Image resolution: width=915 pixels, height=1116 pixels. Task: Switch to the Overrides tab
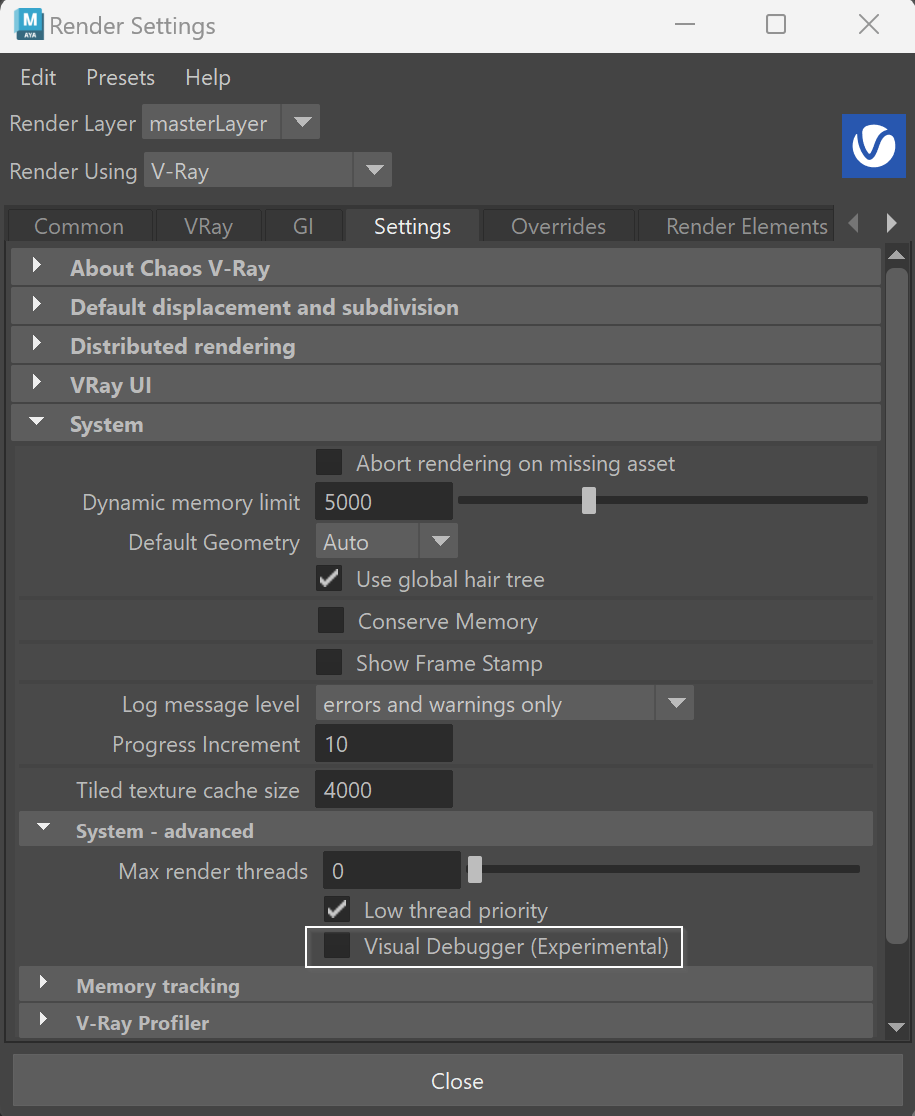coord(559,226)
